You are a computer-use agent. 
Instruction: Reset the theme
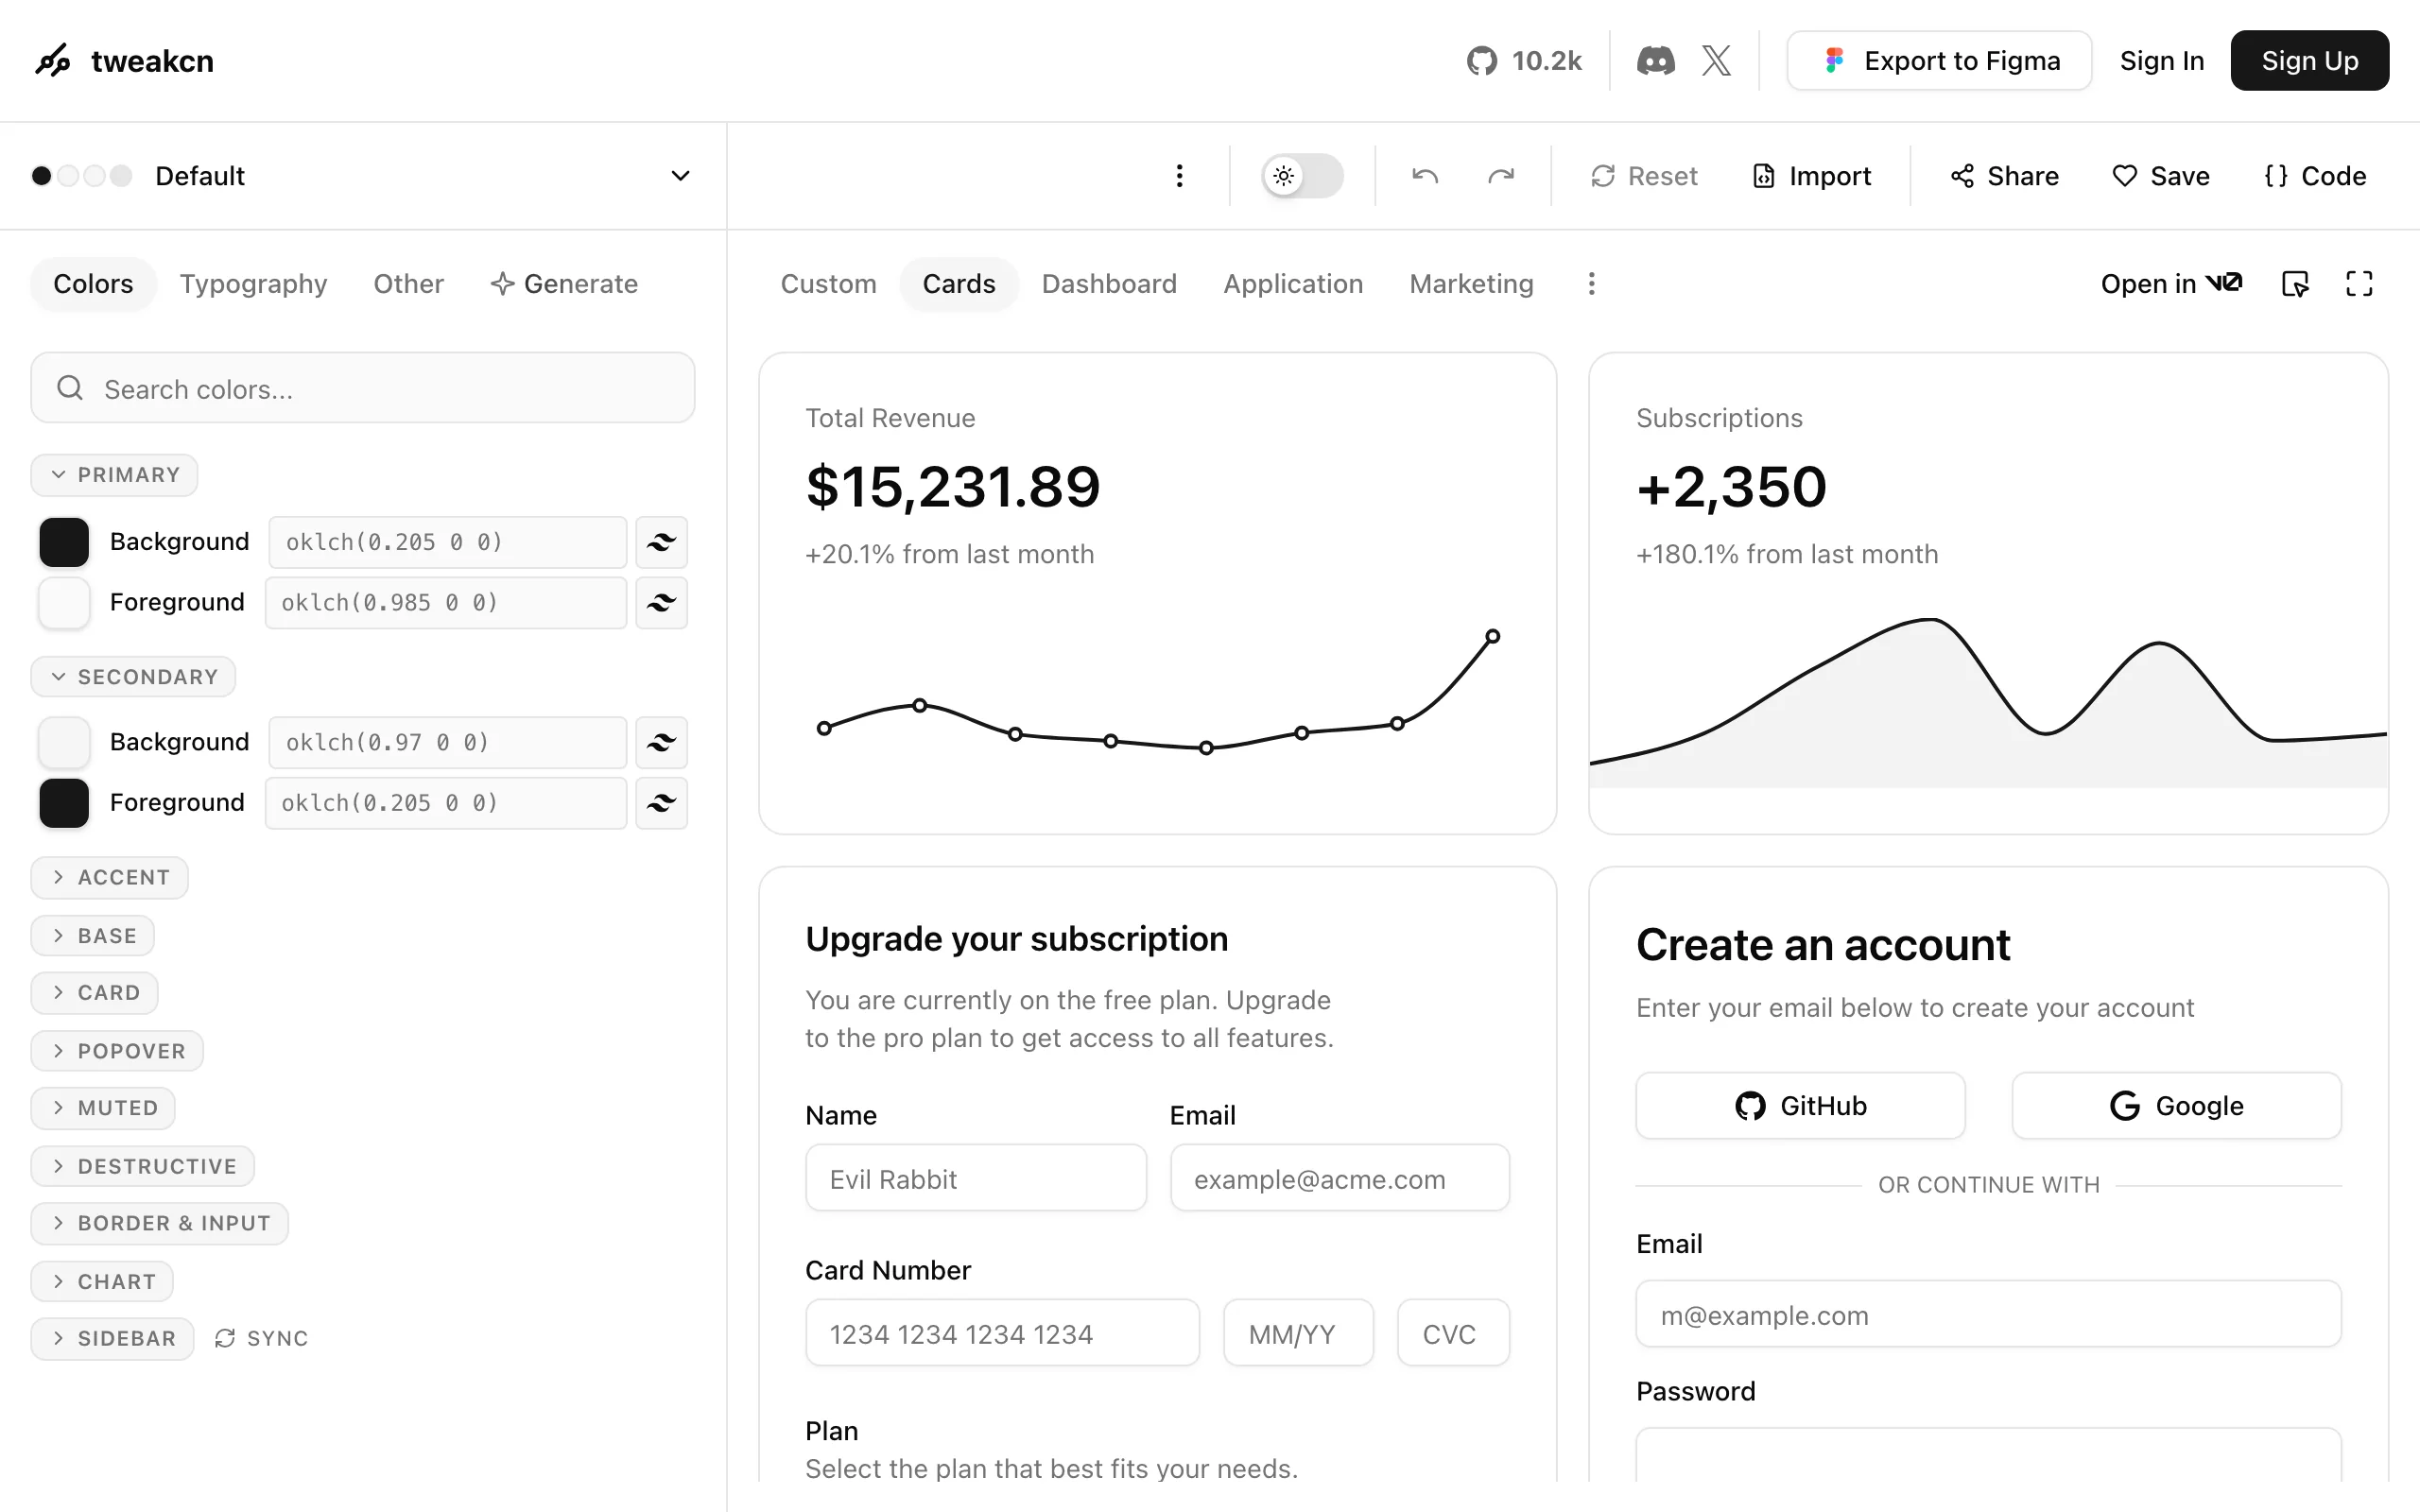1643,176
